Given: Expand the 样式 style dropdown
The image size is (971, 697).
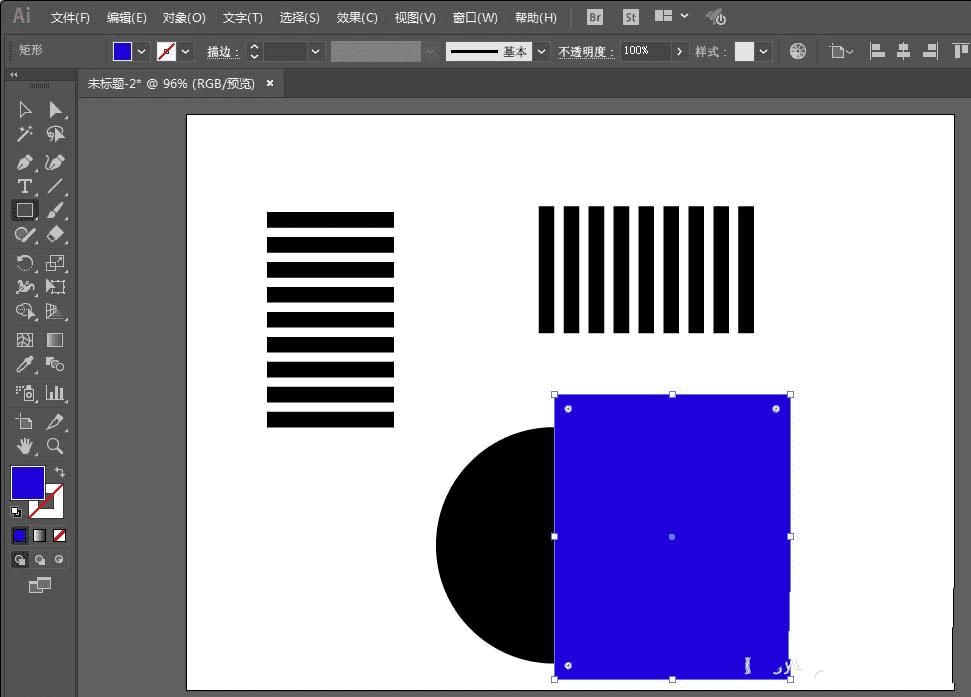Looking at the screenshot, I should click(764, 51).
